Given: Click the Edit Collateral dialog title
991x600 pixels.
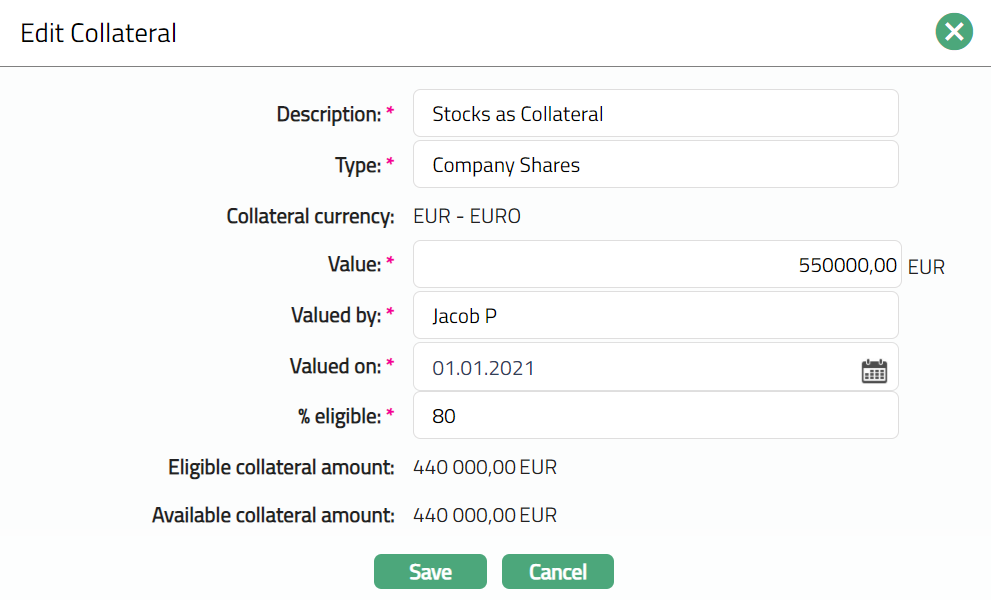Looking at the screenshot, I should (99, 33).
